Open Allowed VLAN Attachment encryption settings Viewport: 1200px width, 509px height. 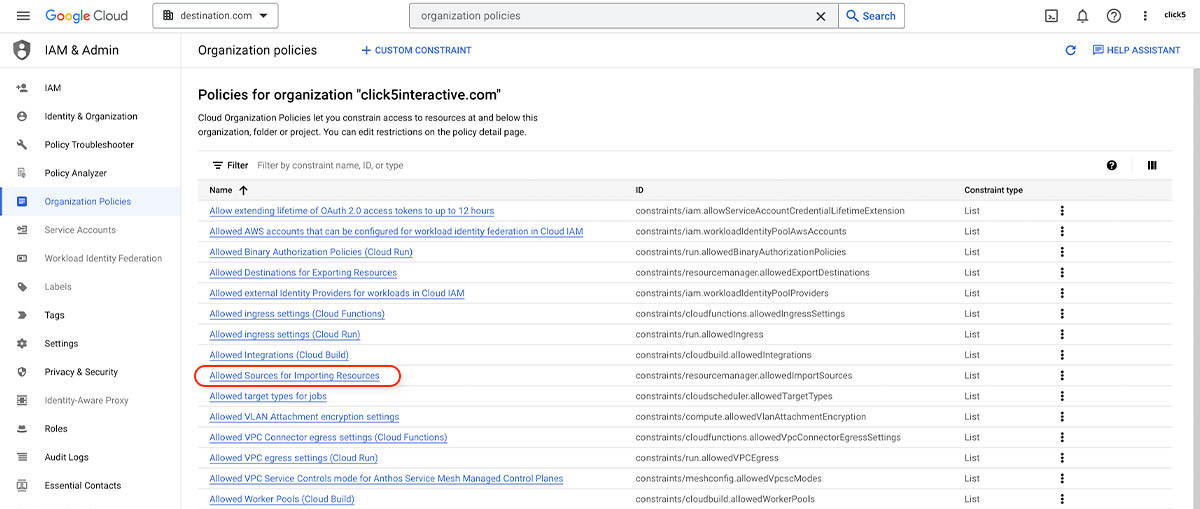[304, 417]
